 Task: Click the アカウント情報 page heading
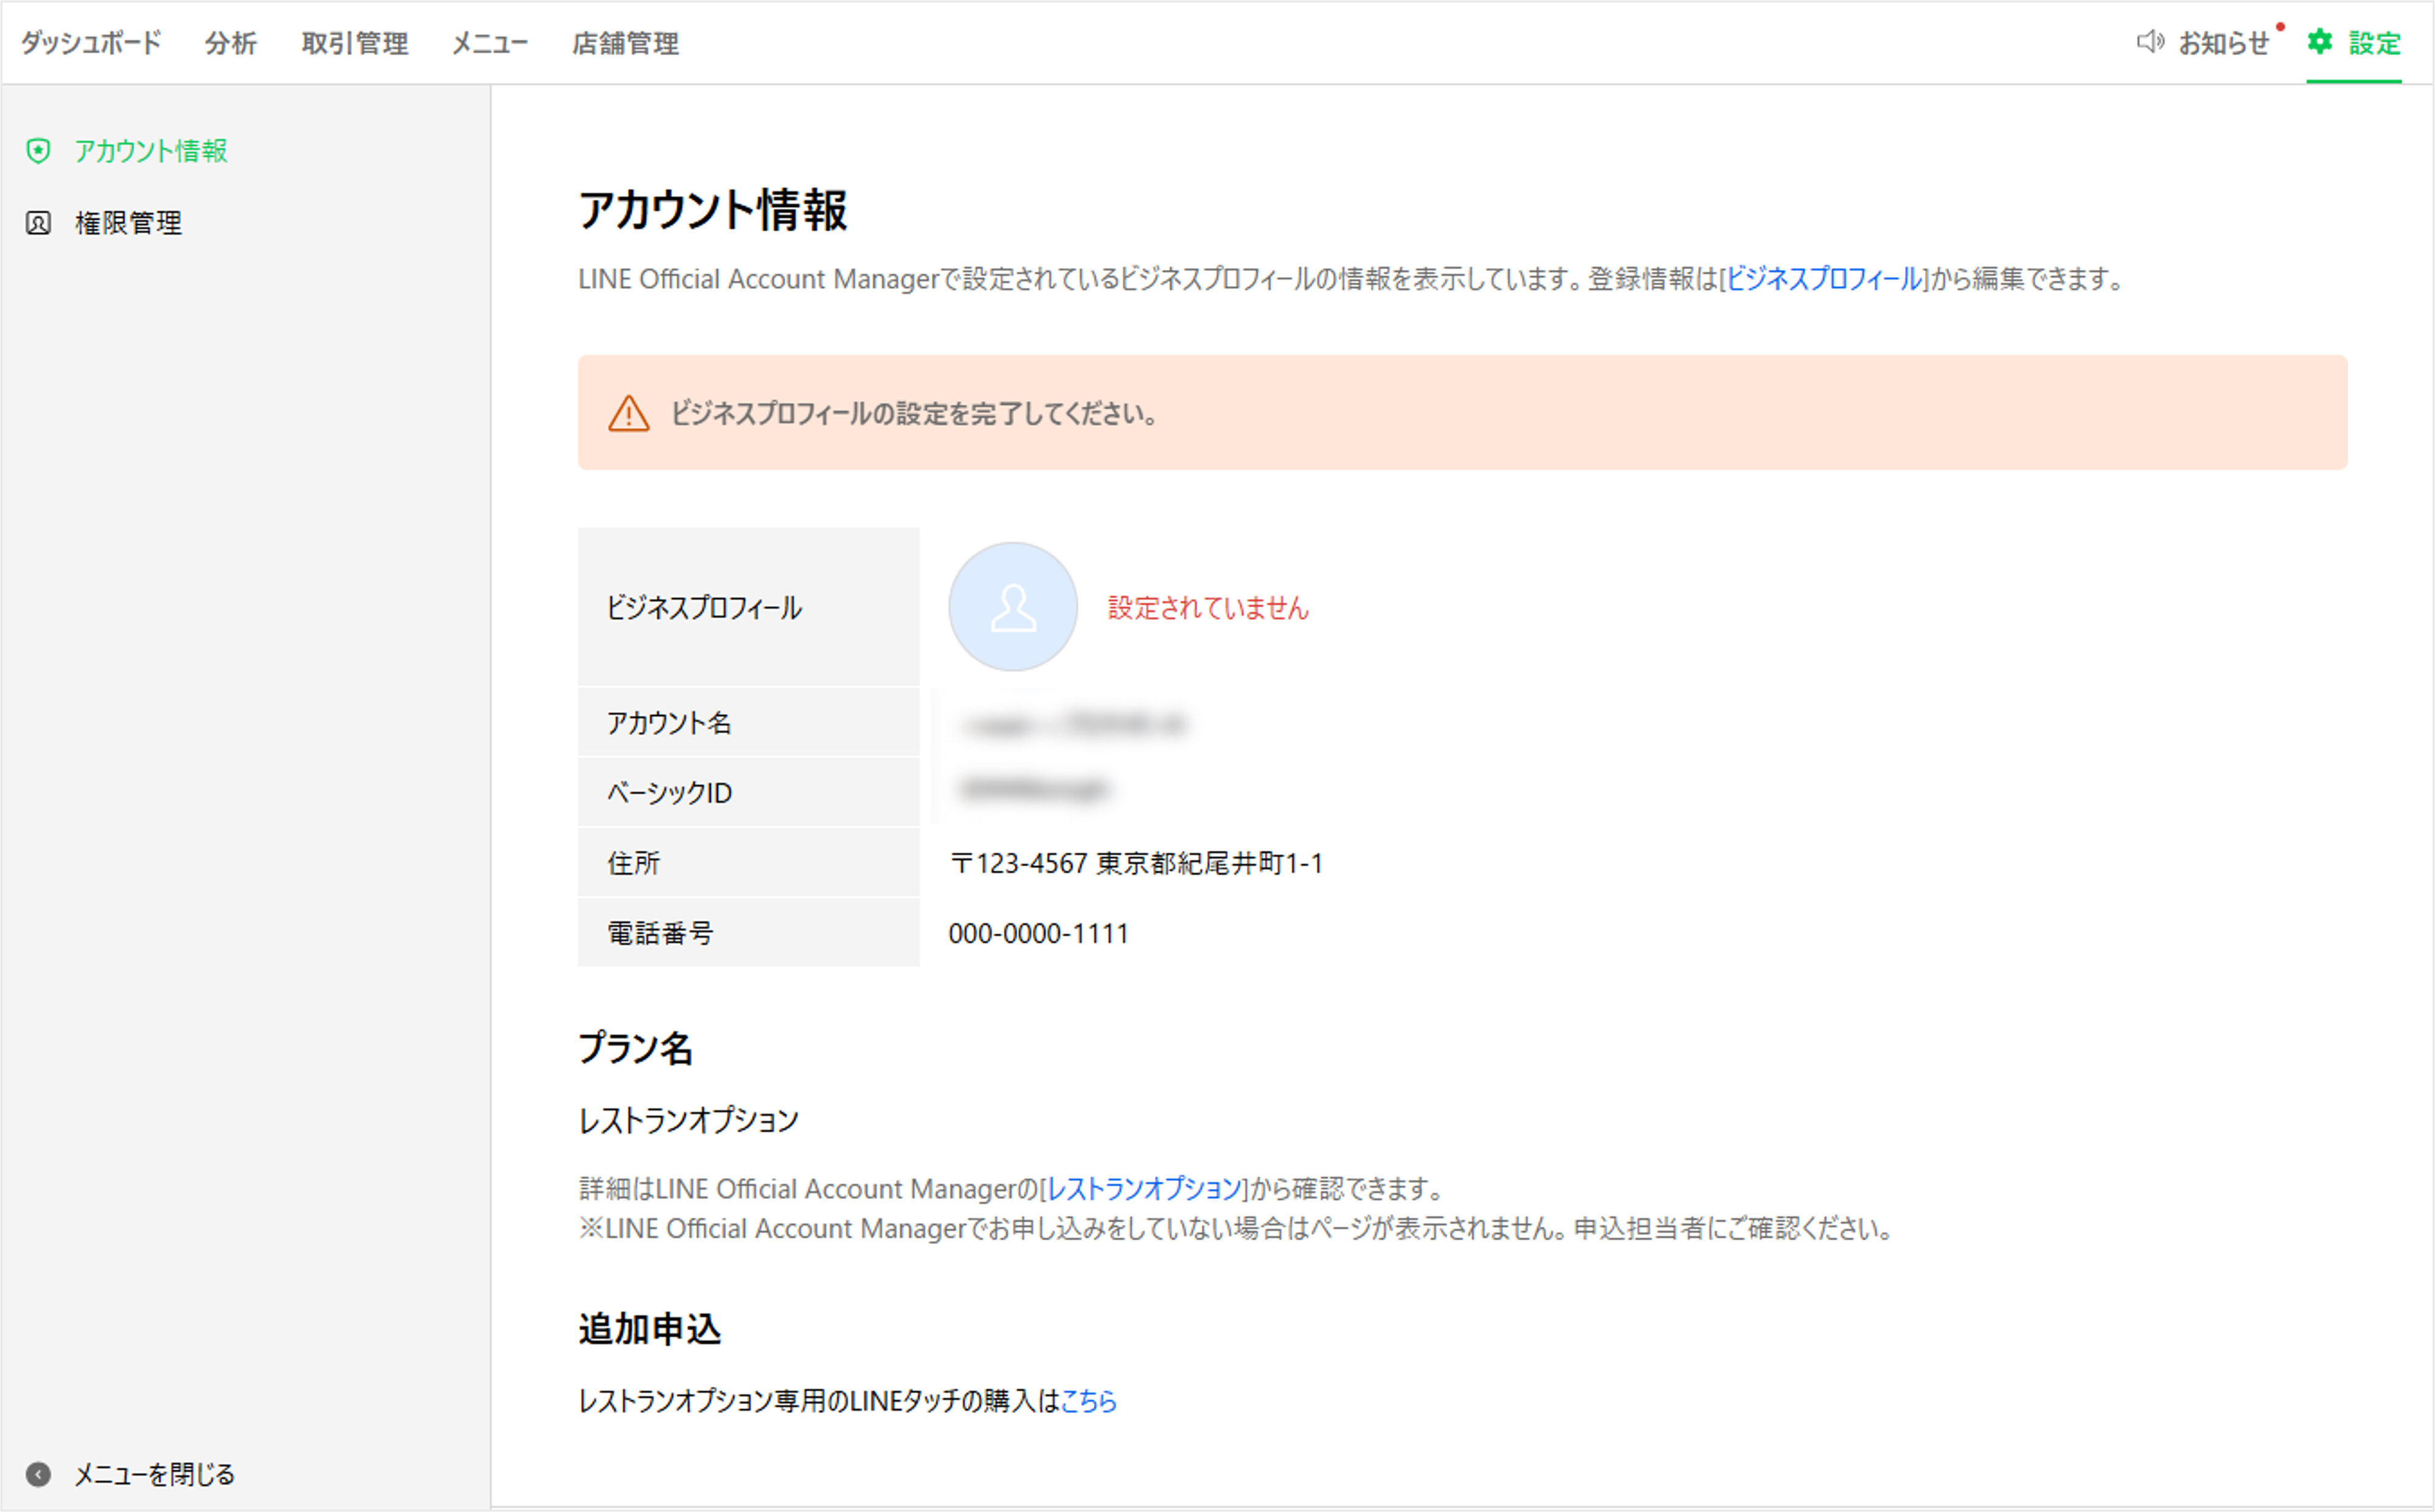(712, 210)
